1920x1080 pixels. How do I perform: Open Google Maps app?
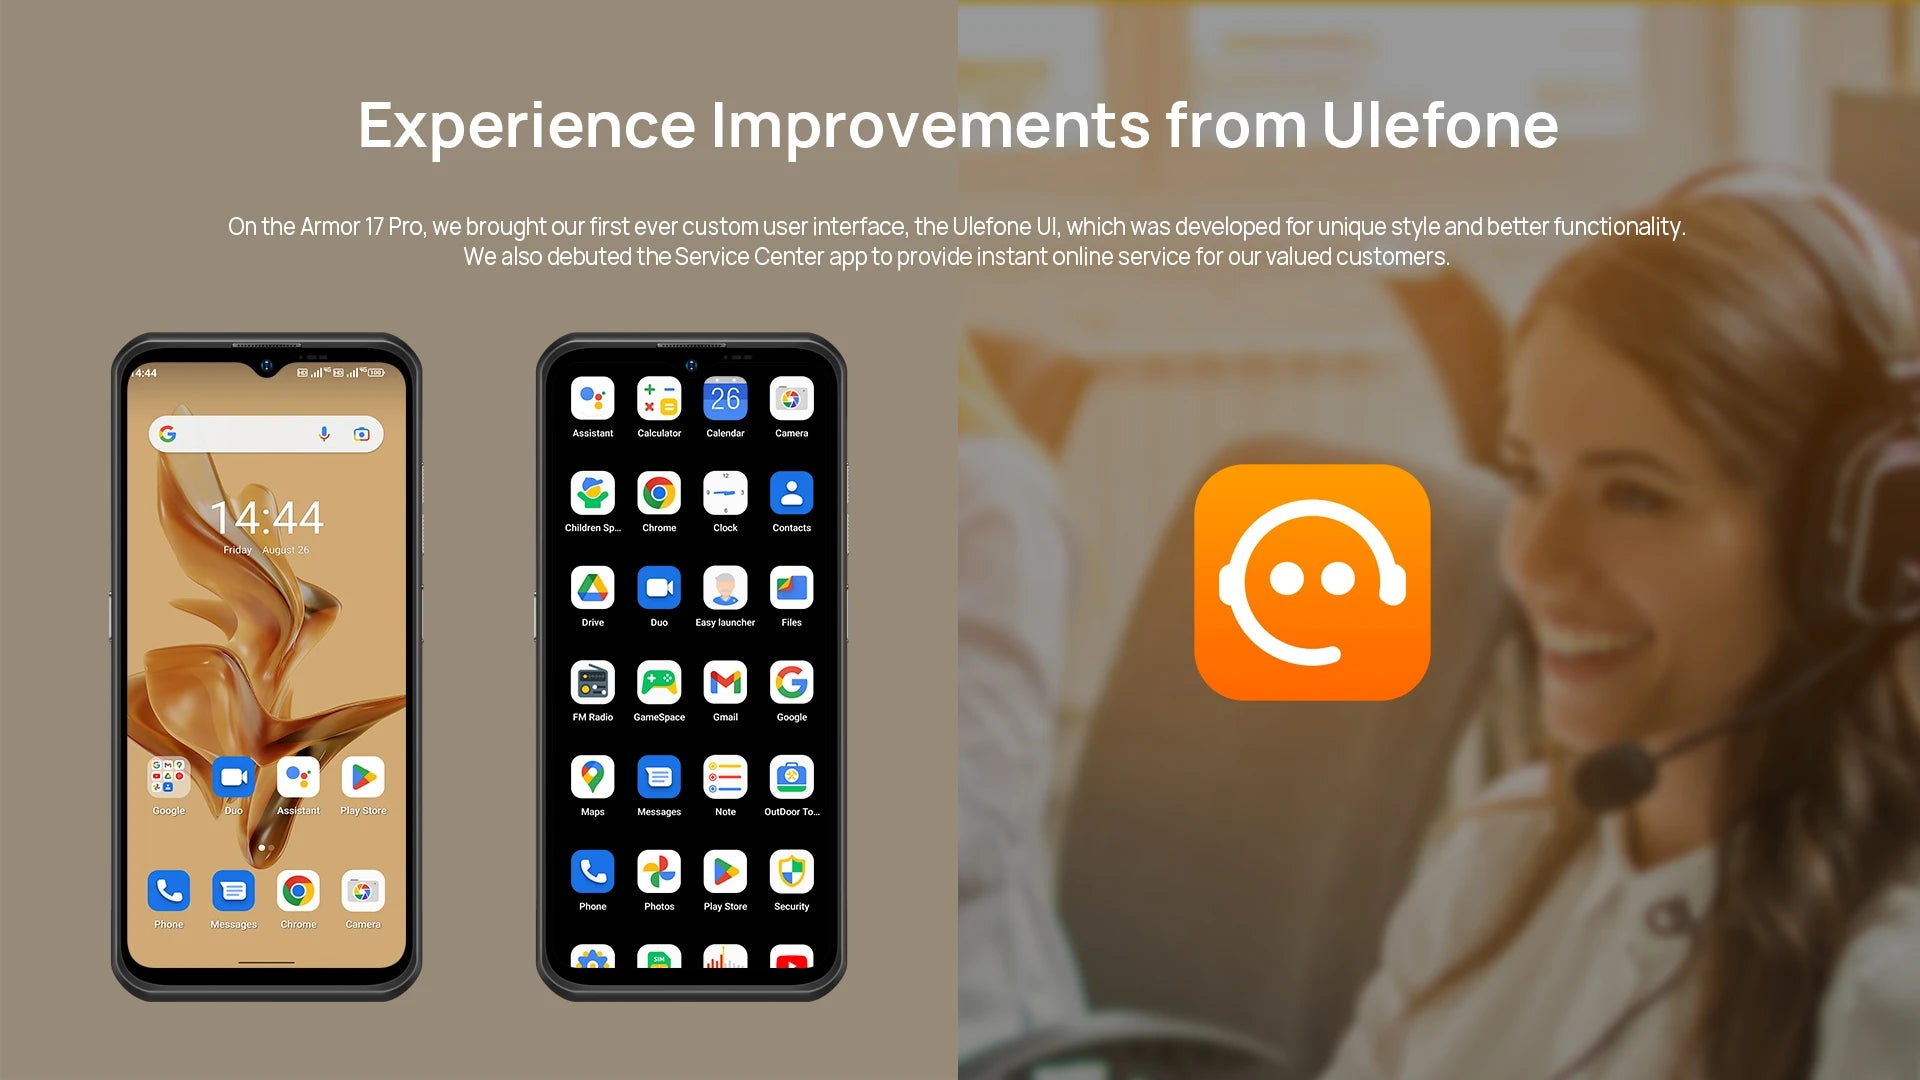(x=591, y=777)
